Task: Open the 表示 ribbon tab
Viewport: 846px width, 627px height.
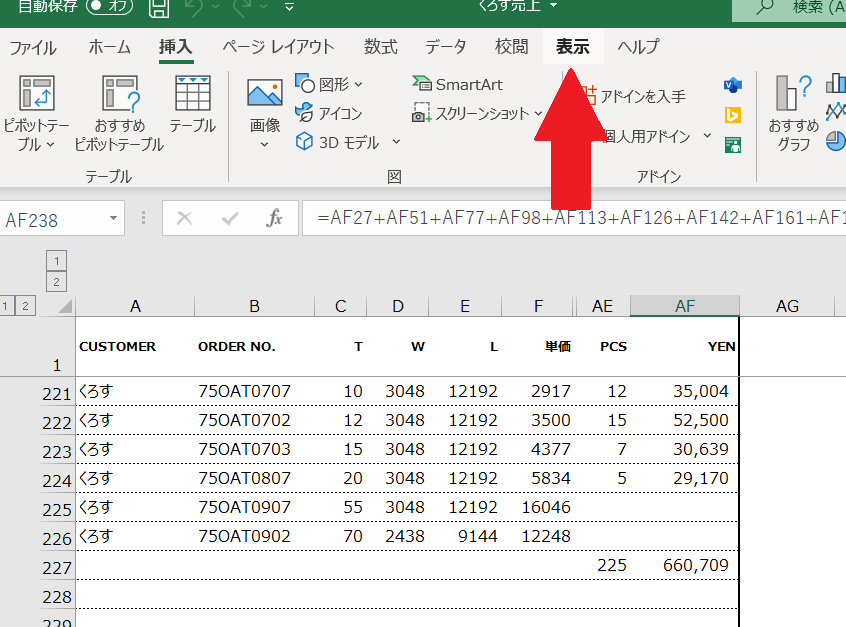Action: point(572,47)
